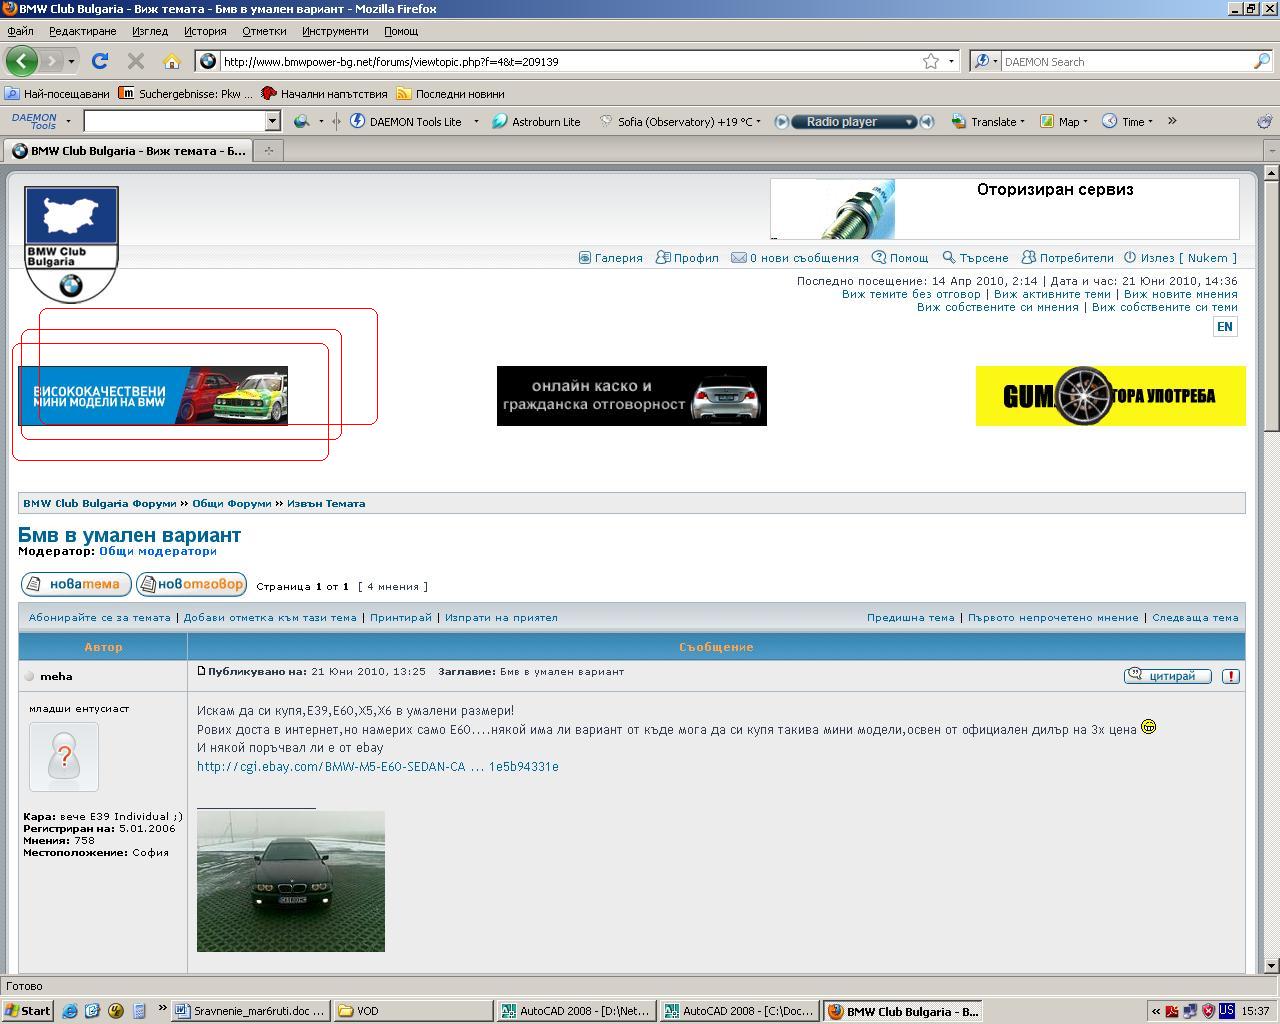Click the 'новотговор' reply button
Screen dimensions: 1280x1024
click(x=191, y=584)
